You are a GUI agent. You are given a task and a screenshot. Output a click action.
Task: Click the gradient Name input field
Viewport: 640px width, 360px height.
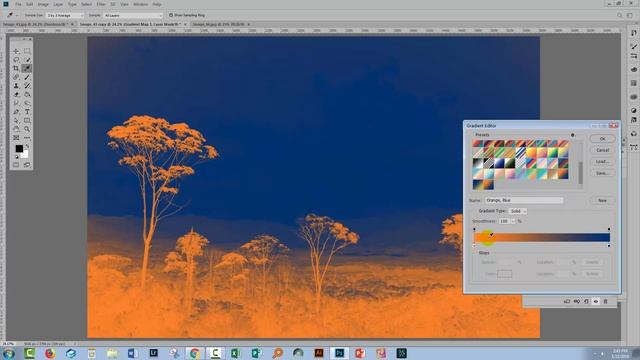[x=524, y=200]
